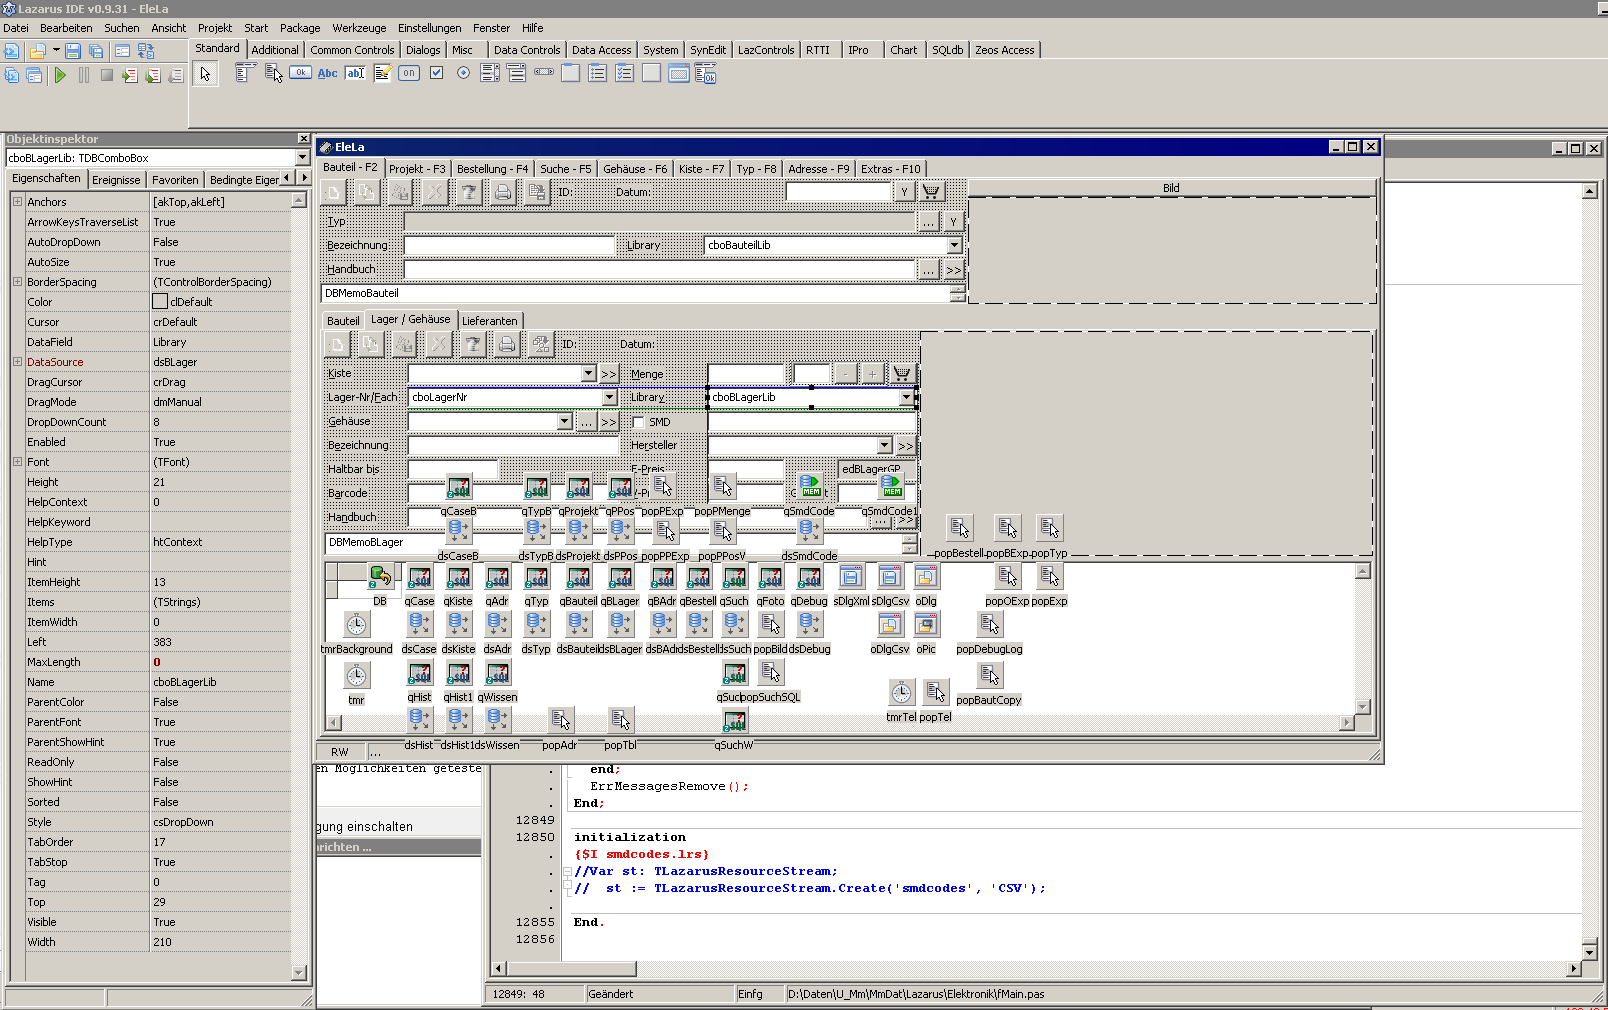Click the '+' button beside Menge

[872, 374]
